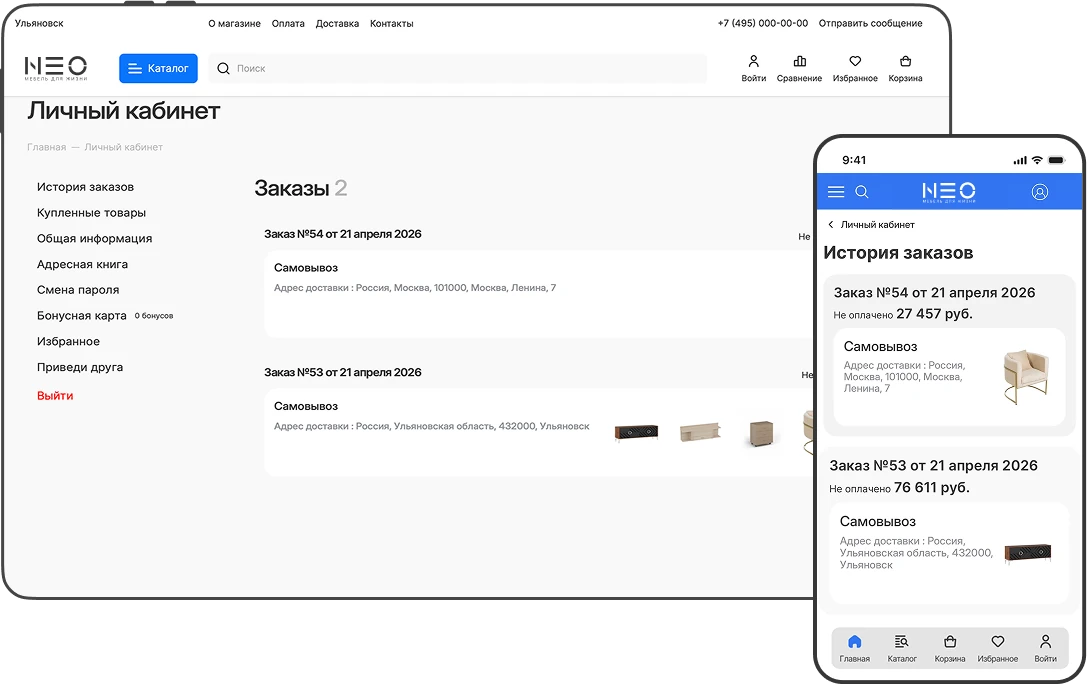The image size is (1087, 684).
Task: Select the city Ульяновск in top bar
Action: click(x=39, y=23)
